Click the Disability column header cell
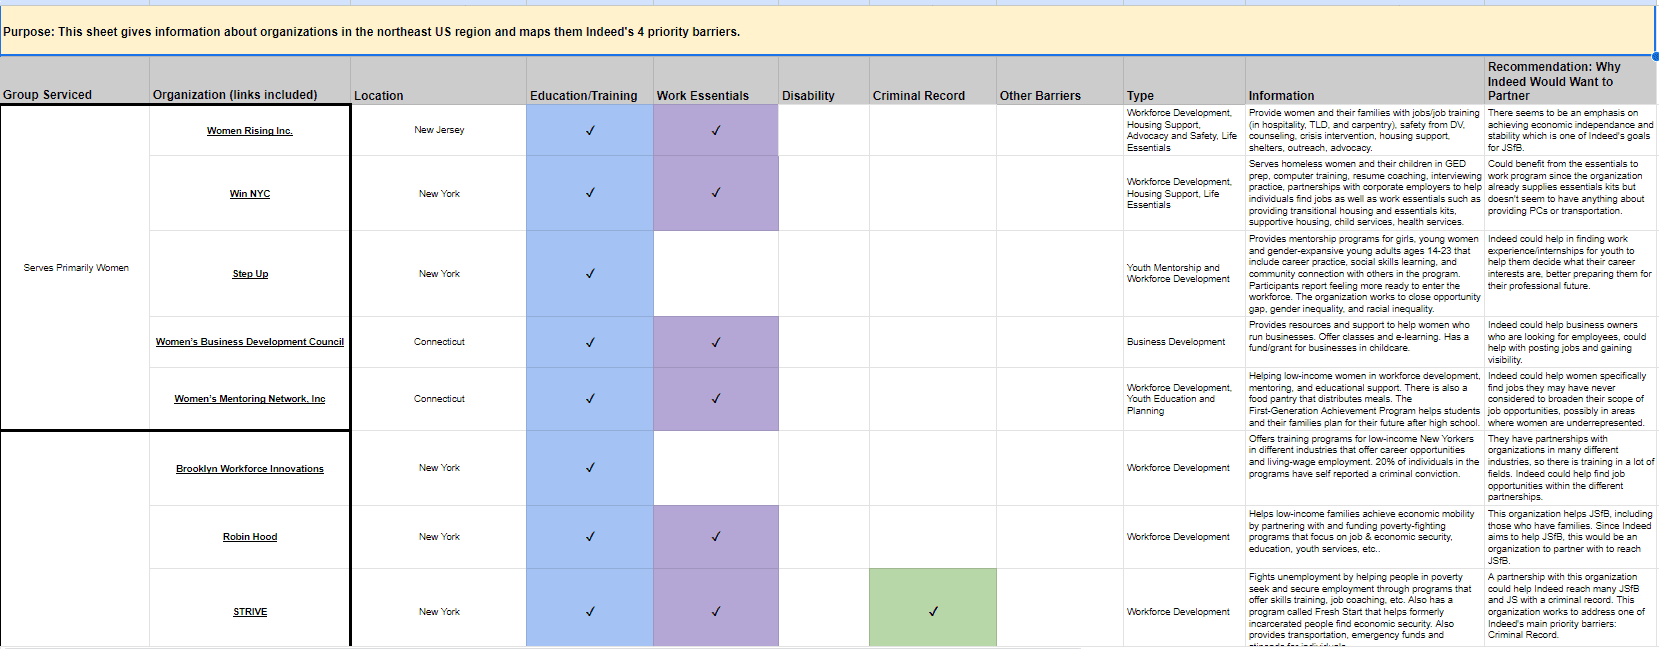Image resolution: width=1659 pixels, height=649 pixels. click(x=824, y=80)
